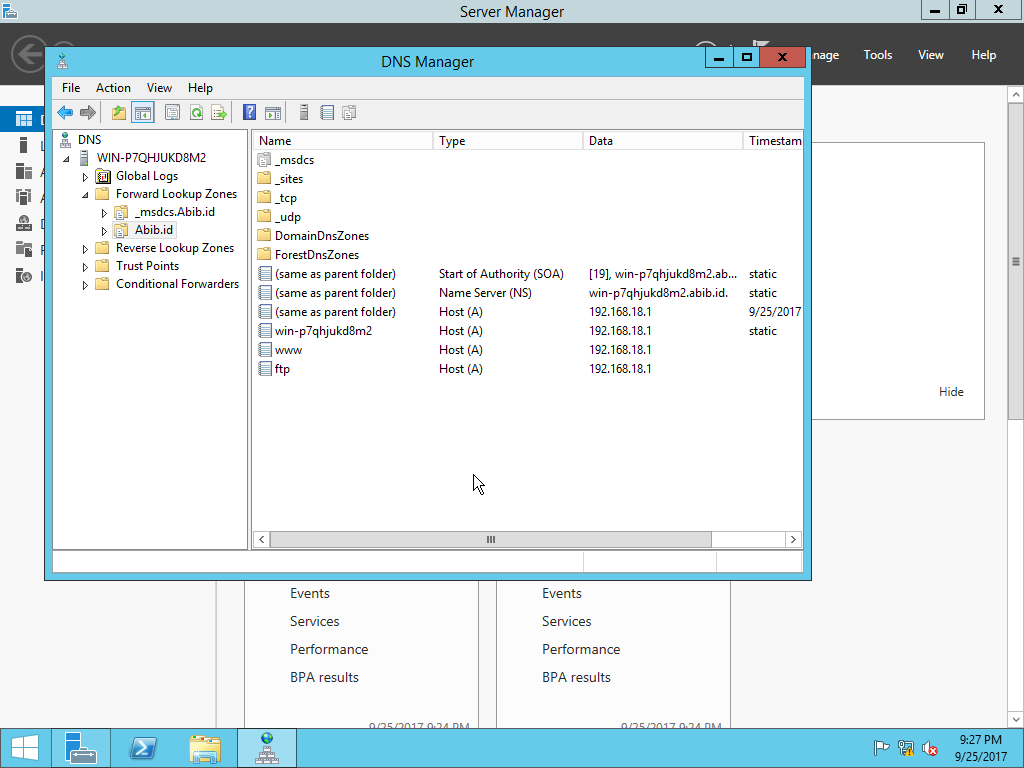Toggle the Show/Hide Console Tree toolbar button
The width and height of the screenshot is (1024, 768).
tap(142, 112)
